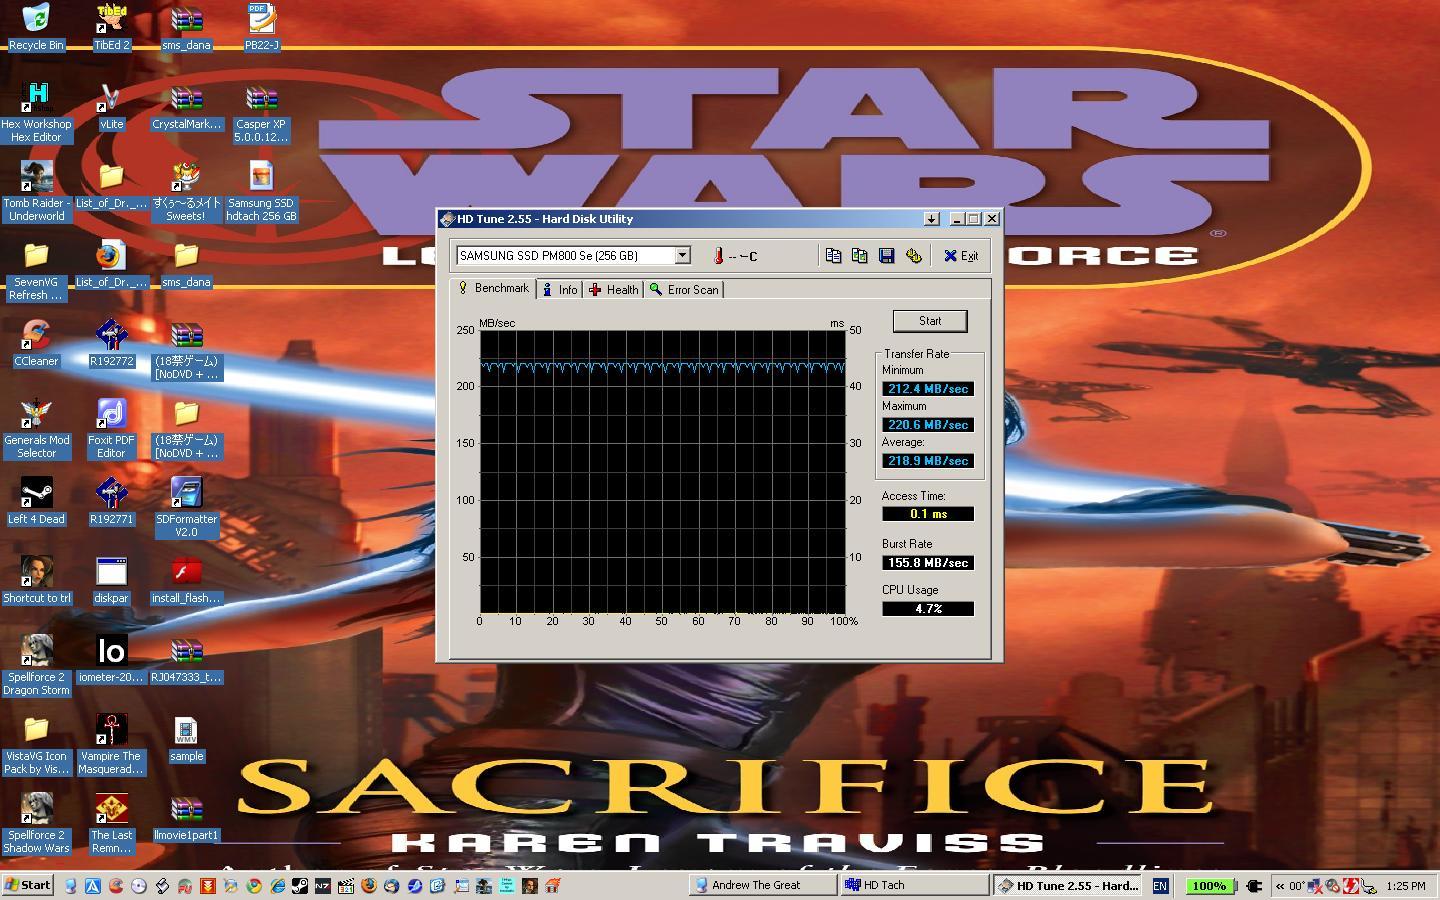The width and height of the screenshot is (1440, 900).
Task: Click the Start benchmark button
Action: pyautogui.click(x=930, y=321)
